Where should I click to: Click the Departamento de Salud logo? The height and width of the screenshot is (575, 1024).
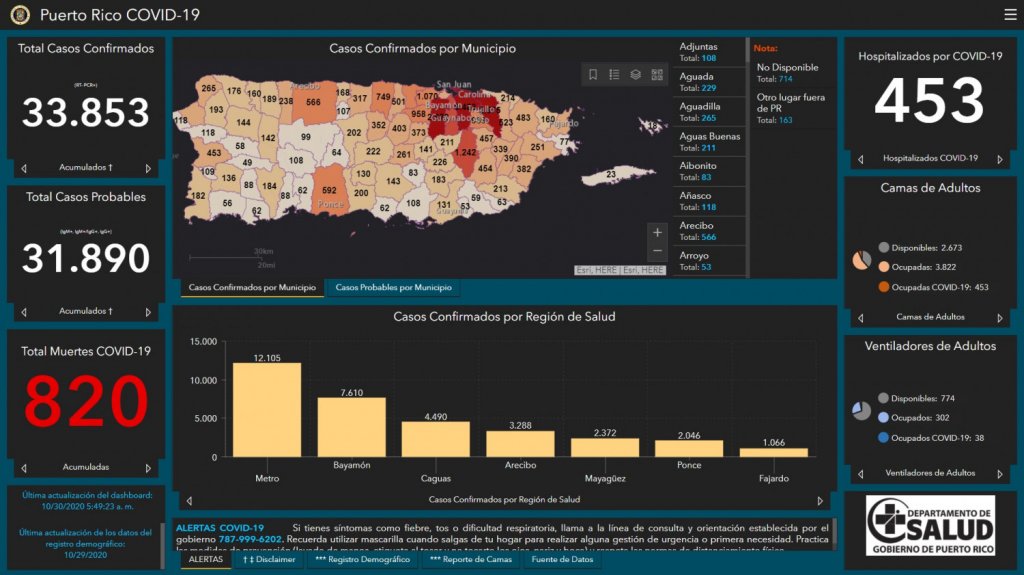931,525
